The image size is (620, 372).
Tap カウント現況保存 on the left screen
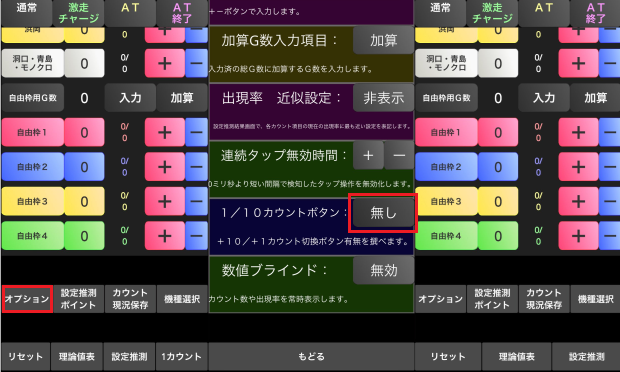(130, 299)
